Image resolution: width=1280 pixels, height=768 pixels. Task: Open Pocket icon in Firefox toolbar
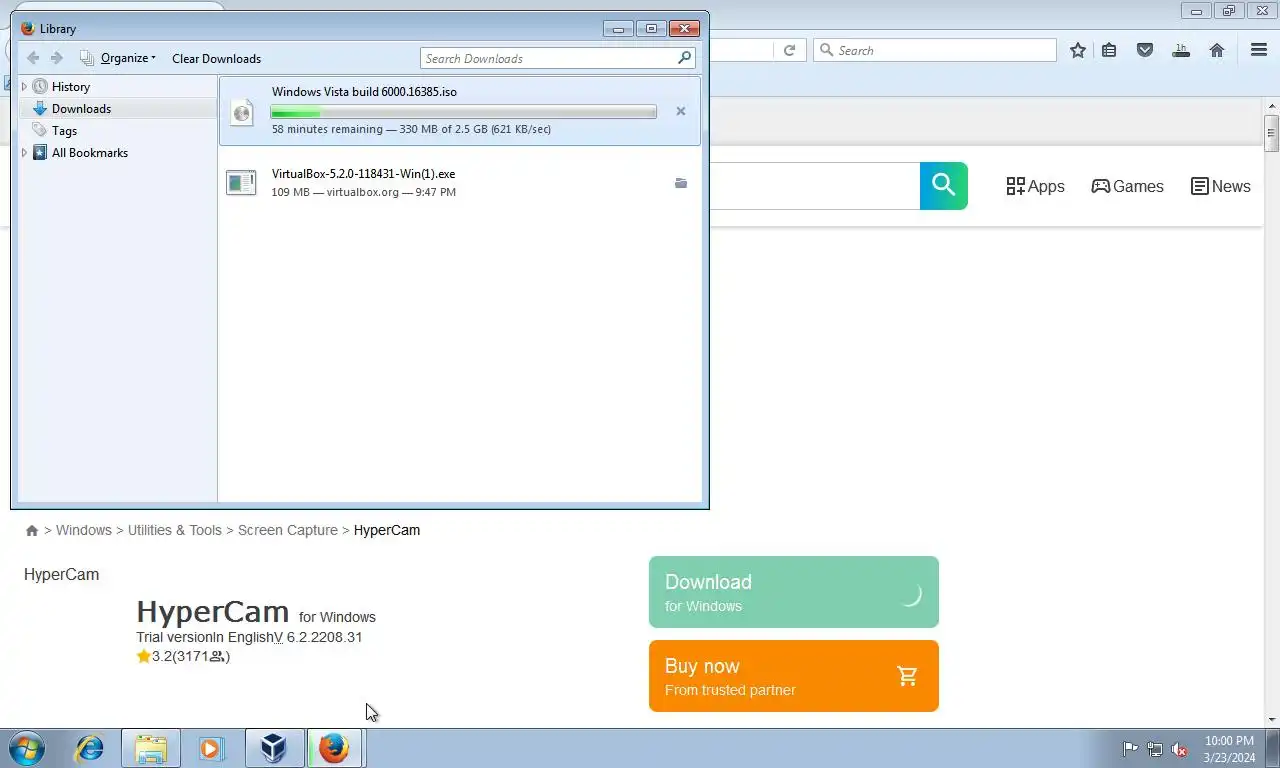pos(1145,50)
